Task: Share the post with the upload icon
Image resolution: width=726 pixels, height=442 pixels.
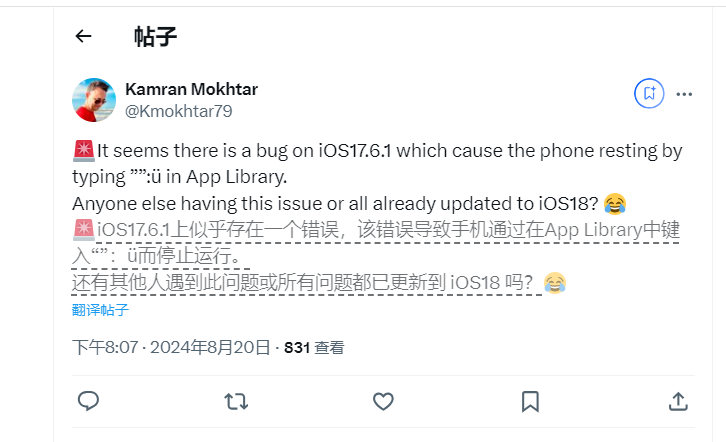Action: click(x=678, y=401)
